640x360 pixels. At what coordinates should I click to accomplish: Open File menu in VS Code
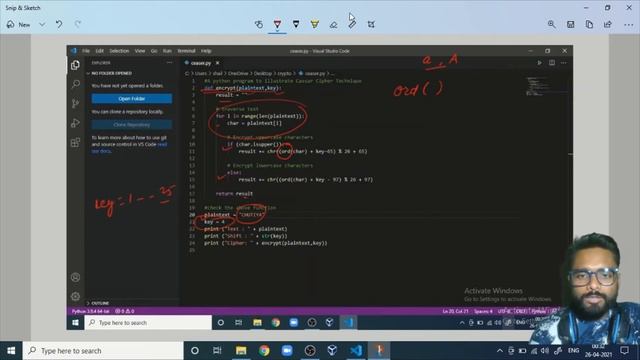86,51
